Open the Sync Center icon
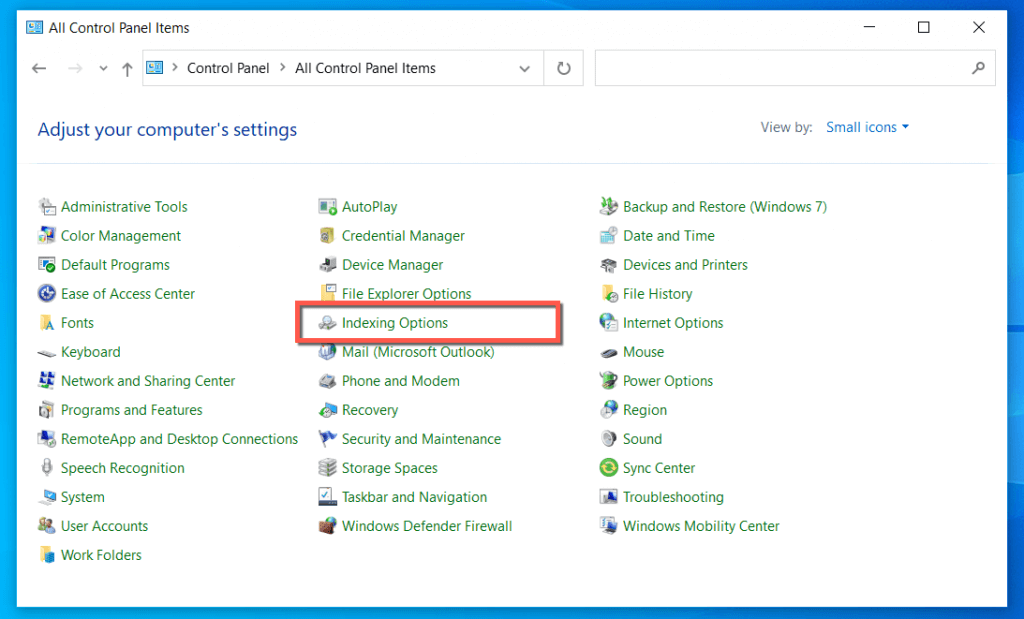Screen dimensions: 1024x619 tap(608, 468)
